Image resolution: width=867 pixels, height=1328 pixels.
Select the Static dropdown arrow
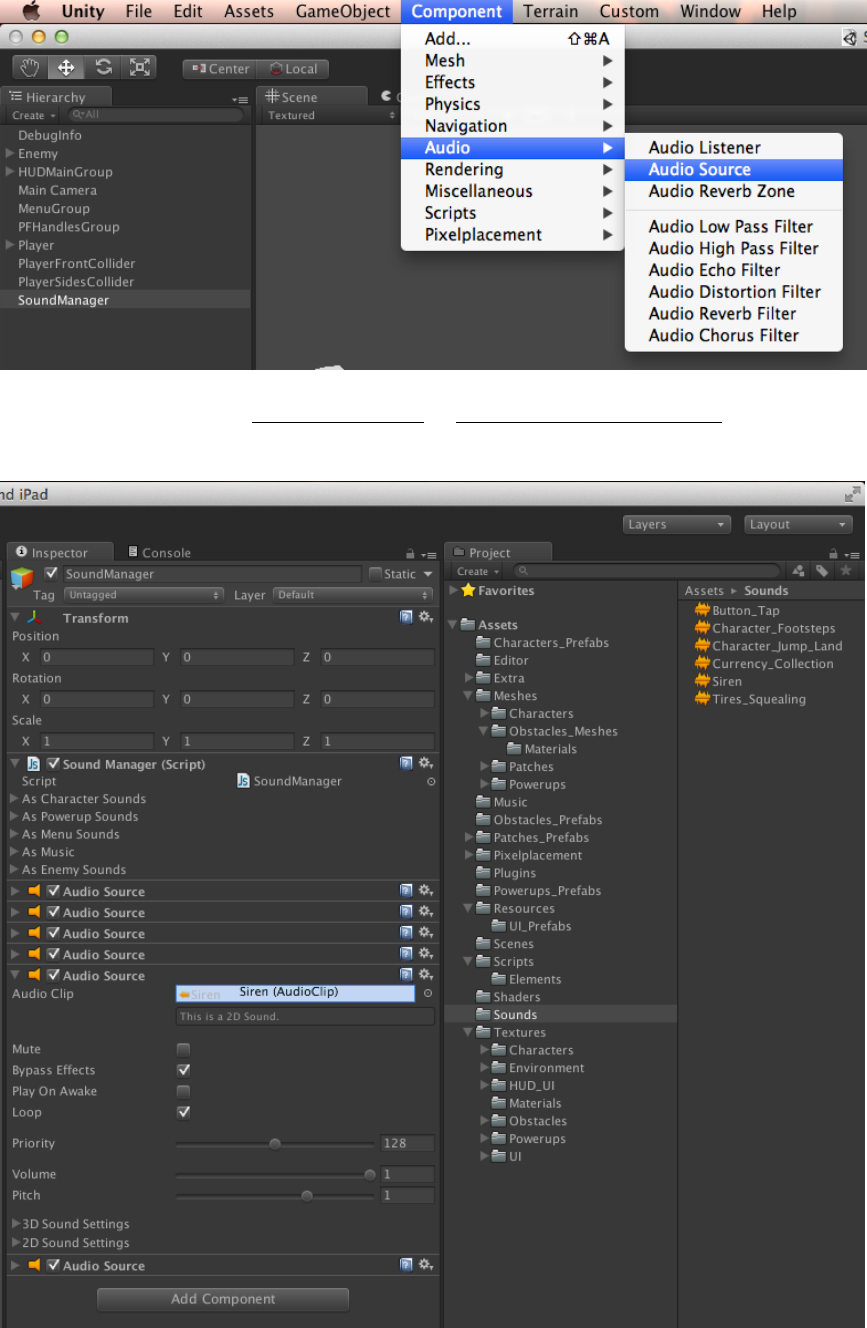428,574
